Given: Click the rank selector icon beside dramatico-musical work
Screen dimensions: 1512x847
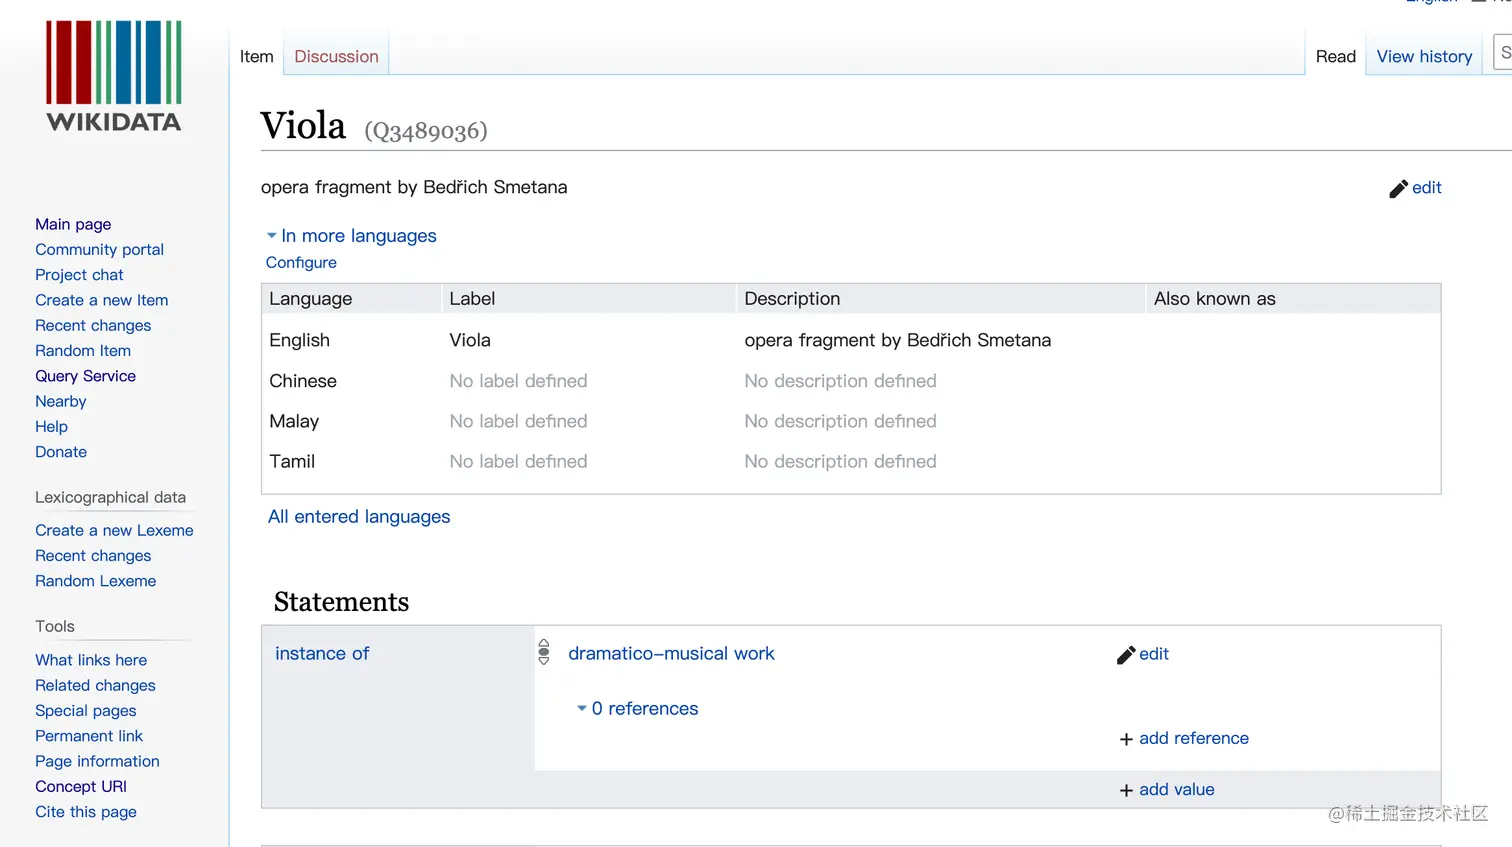Looking at the screenshot, I should (x=544, y=652).
